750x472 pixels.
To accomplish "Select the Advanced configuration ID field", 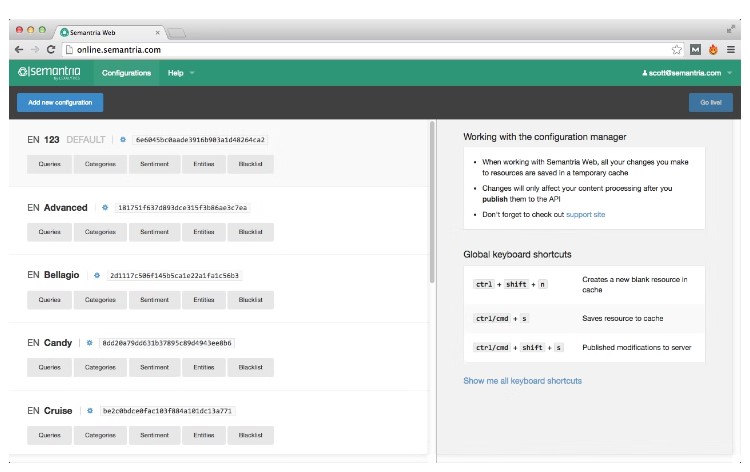I will pyautogui.click(x=183, y=208).
